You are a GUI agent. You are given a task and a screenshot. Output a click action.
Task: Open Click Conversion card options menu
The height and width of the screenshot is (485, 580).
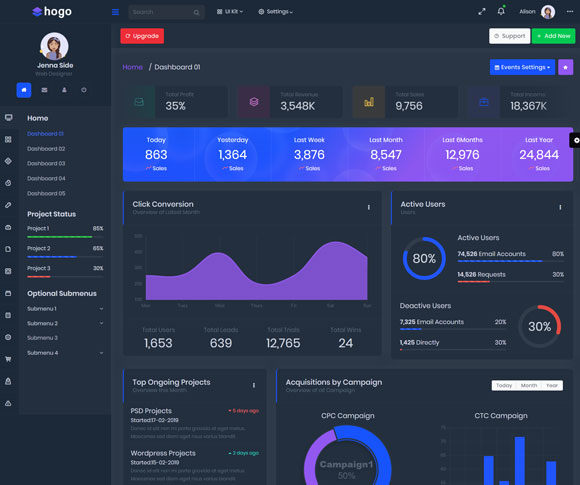point(368,207)
